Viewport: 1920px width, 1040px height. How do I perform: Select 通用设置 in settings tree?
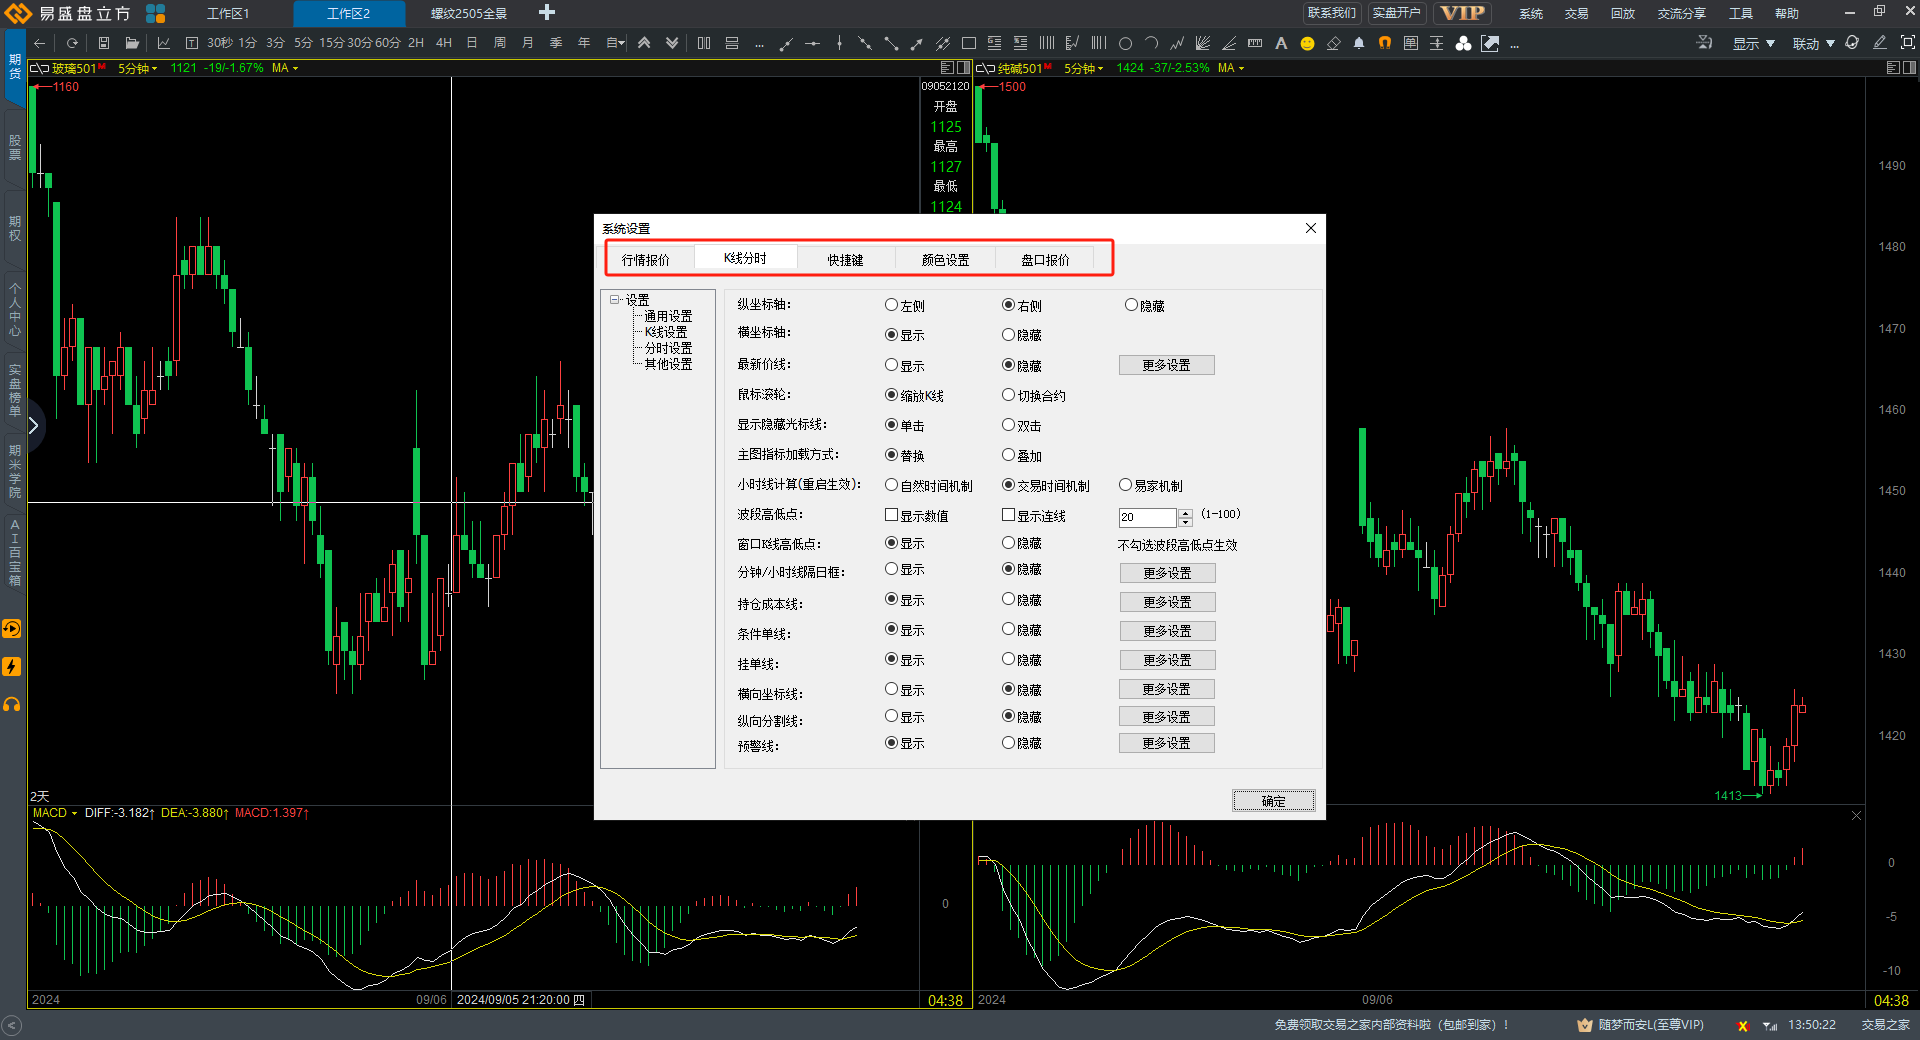[x=668, y=316]
